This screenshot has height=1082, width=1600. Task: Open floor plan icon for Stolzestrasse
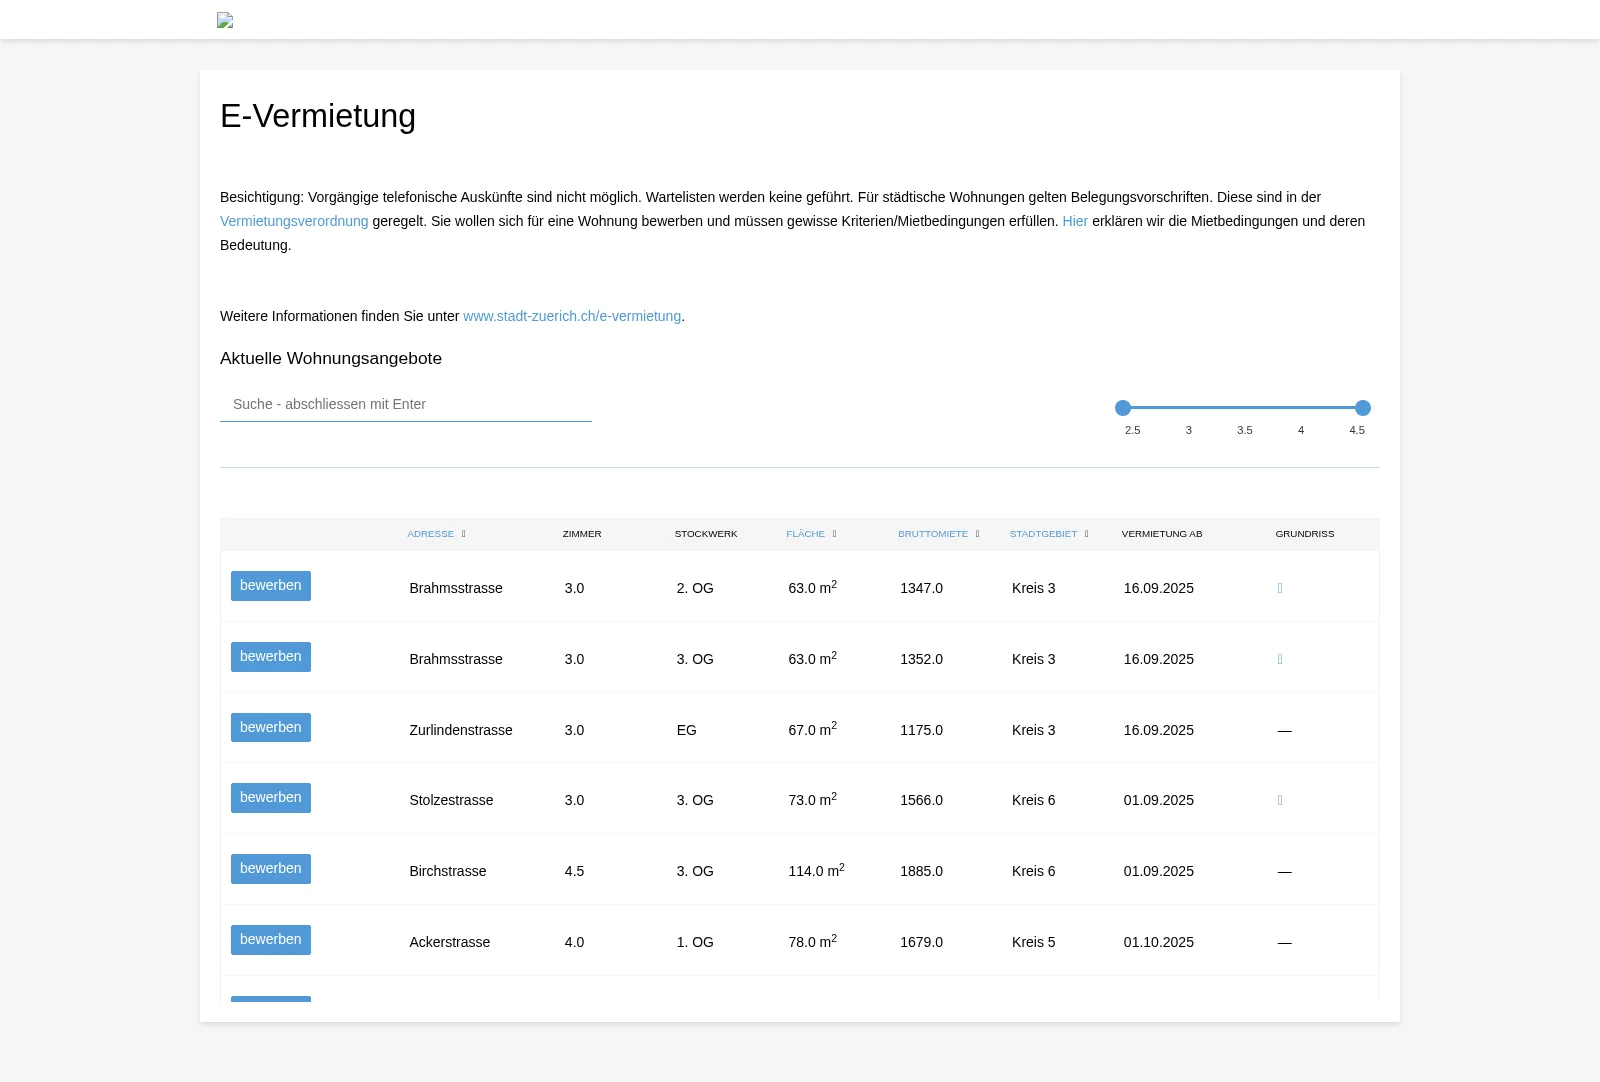tap(1280, 800)
